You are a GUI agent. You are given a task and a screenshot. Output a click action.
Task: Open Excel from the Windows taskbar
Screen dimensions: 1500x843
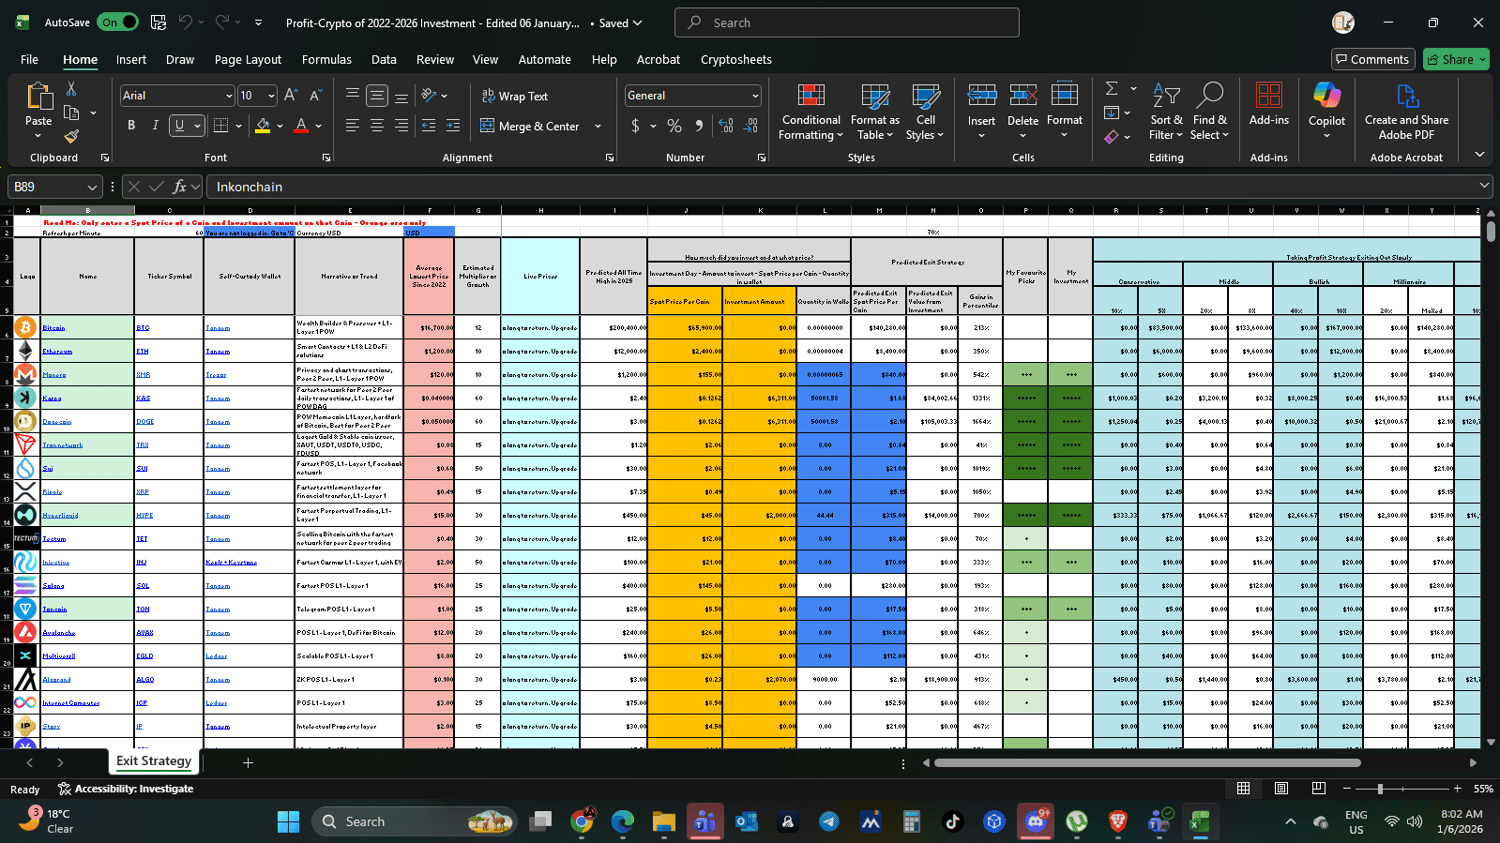[1200, 822]
